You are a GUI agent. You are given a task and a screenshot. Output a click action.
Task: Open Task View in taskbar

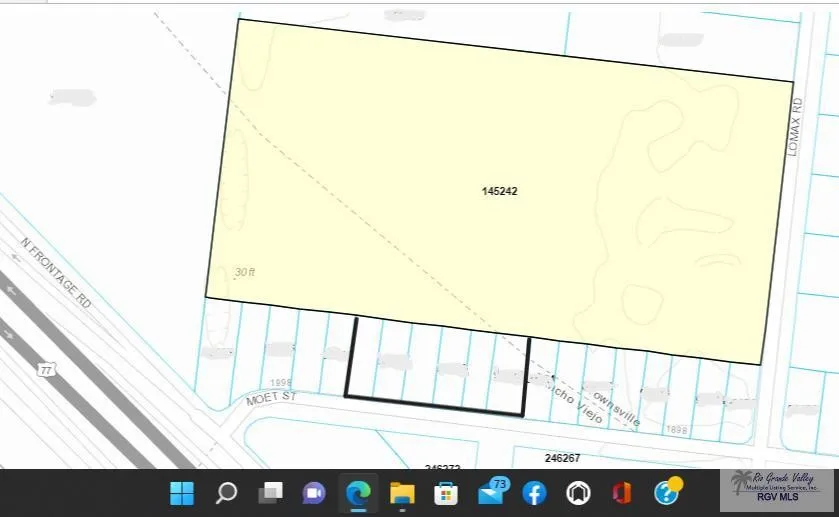(270, 493)
